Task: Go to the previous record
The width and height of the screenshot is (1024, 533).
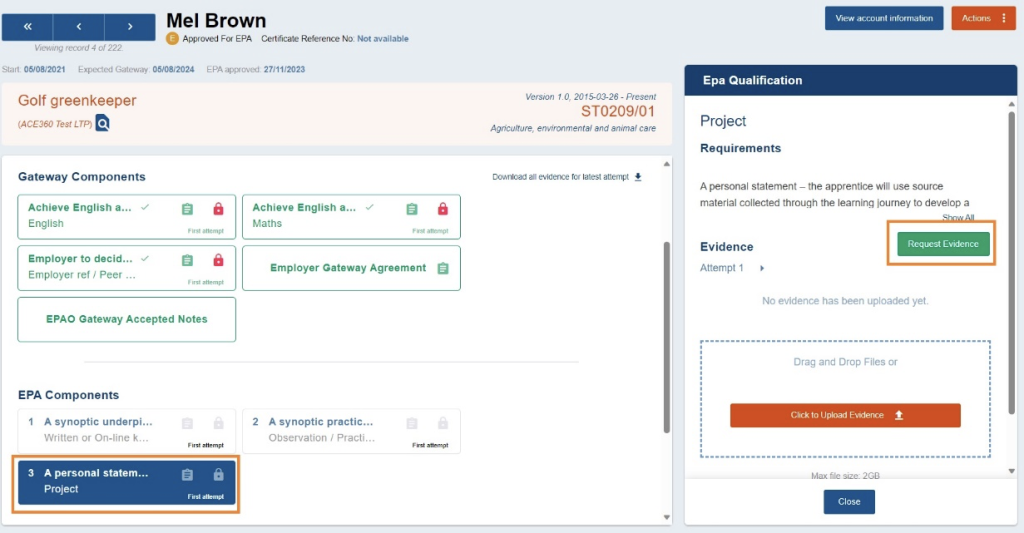Action: [x=79, y=27]
